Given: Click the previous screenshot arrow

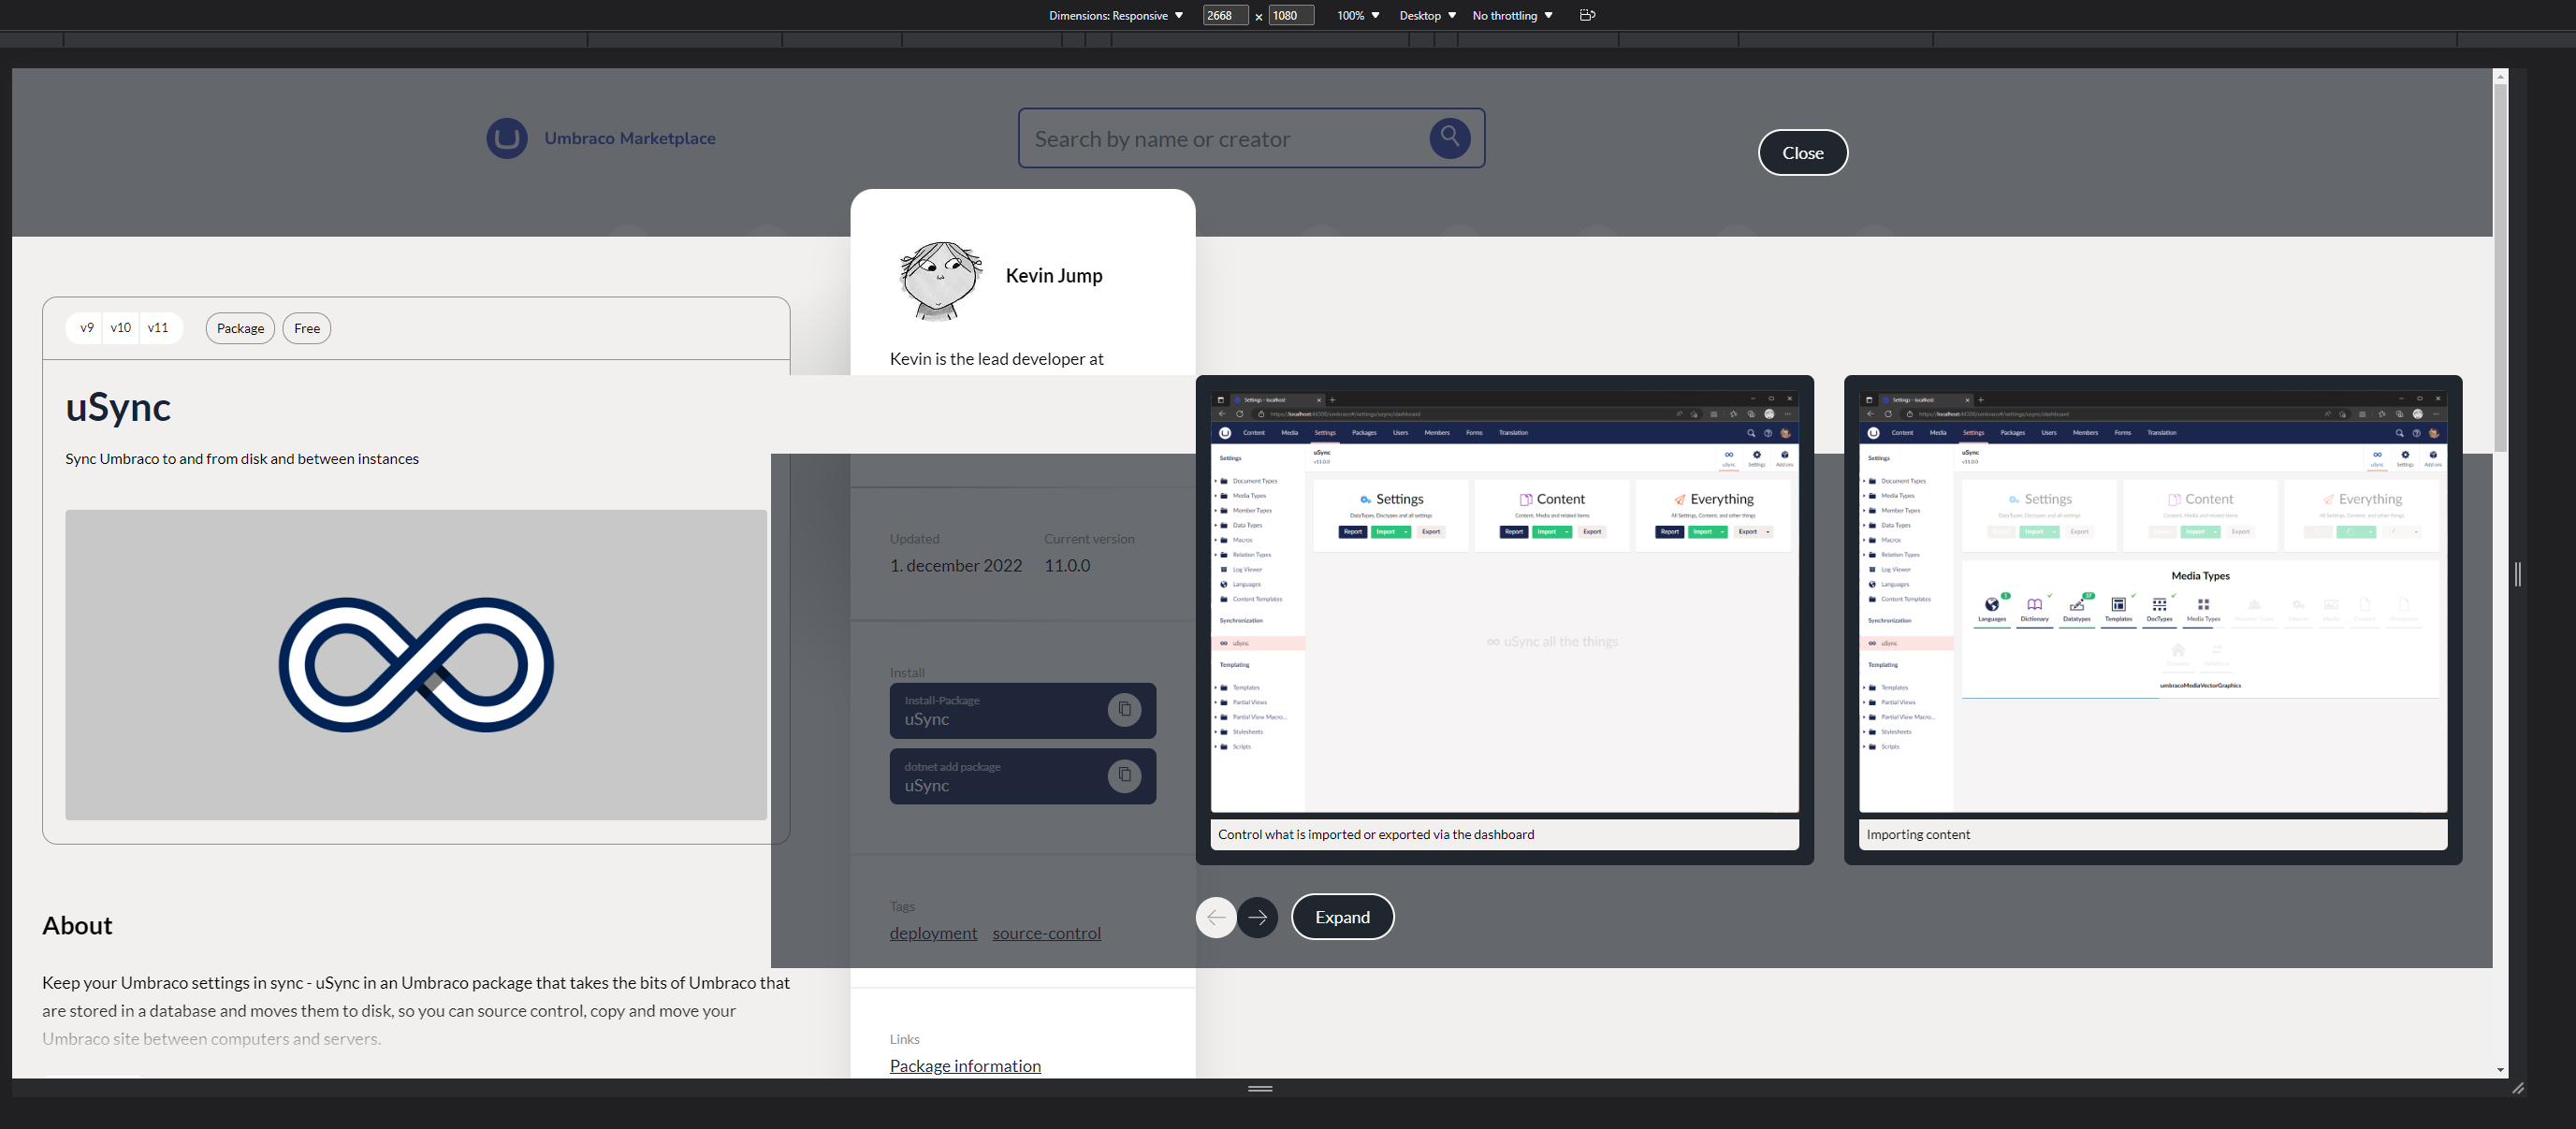Looking at the screenshot, I should 1216,917.
